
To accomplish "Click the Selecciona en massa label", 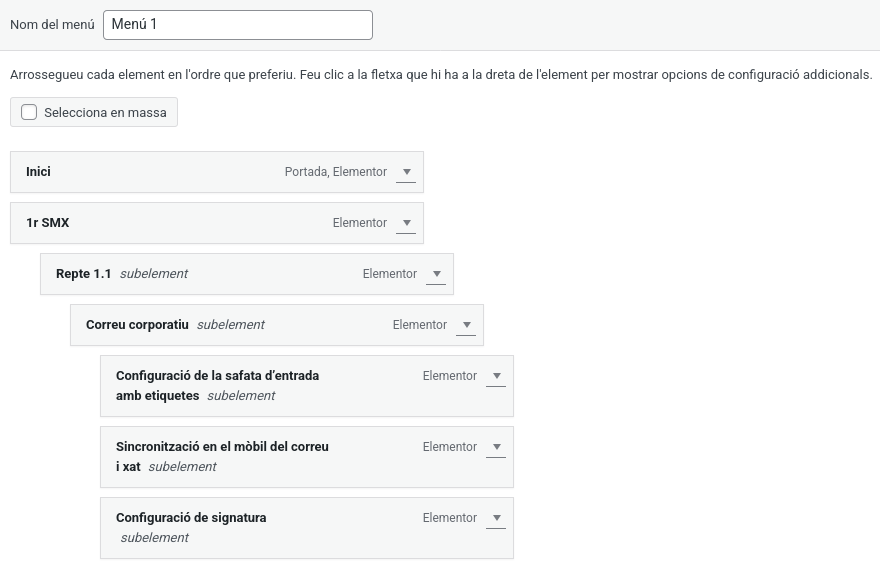I will 105,113.
